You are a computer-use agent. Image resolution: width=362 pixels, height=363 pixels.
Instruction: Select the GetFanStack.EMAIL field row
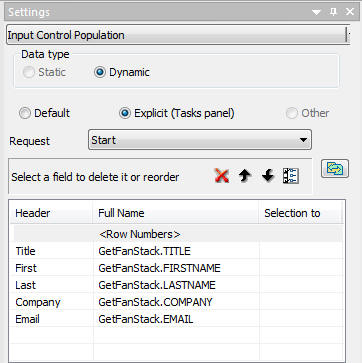[178, 319]
